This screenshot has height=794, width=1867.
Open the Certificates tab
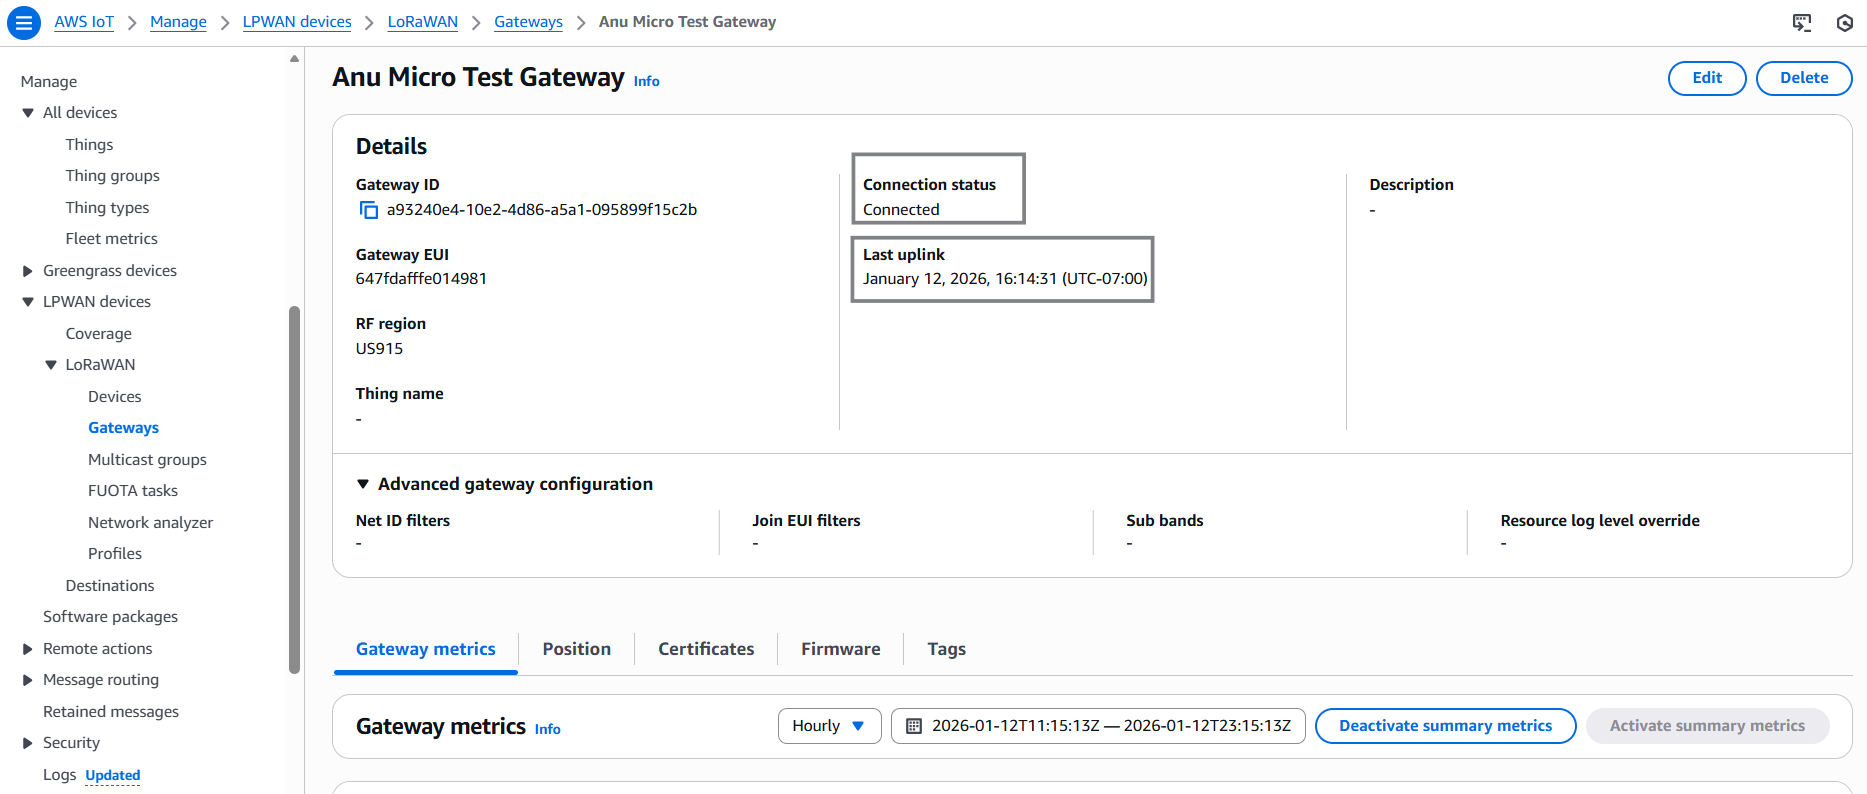point(706,649)
